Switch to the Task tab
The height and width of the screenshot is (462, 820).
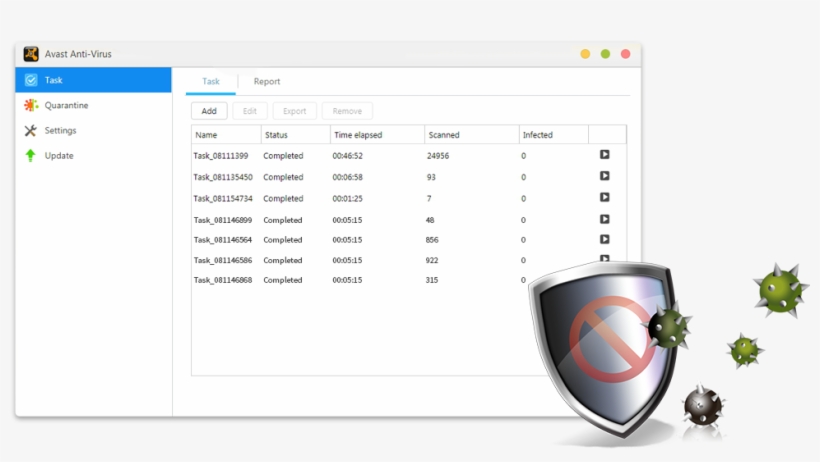tap(211, 81)
